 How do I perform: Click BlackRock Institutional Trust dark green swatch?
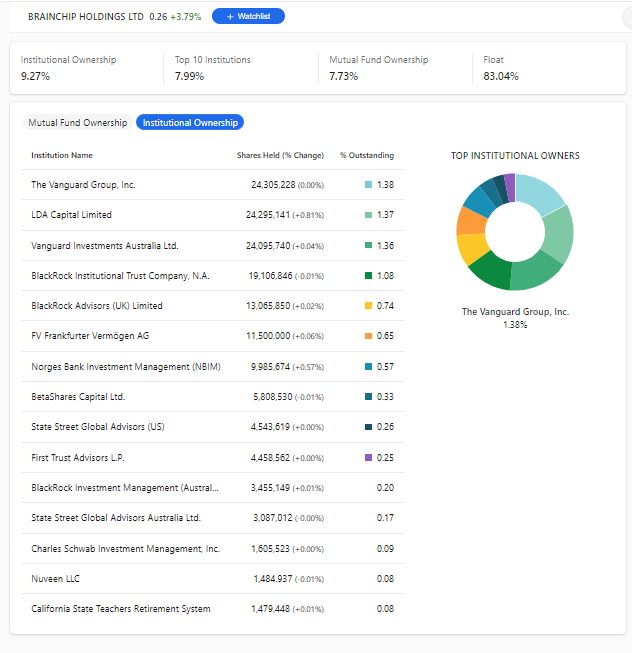pyautogui.click(x=368, y=275)
